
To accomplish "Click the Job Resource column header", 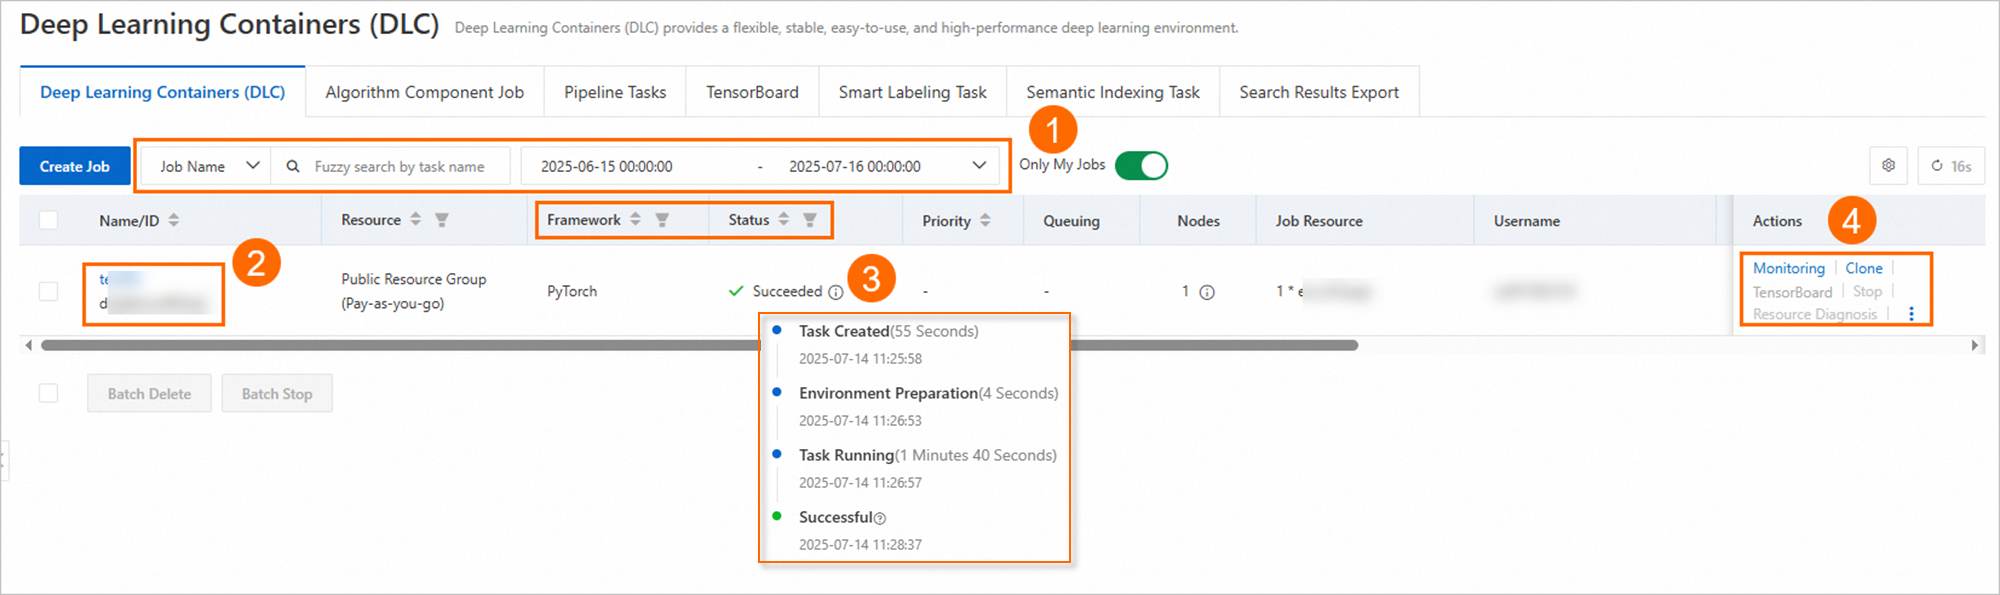I will coord(1319,221).
